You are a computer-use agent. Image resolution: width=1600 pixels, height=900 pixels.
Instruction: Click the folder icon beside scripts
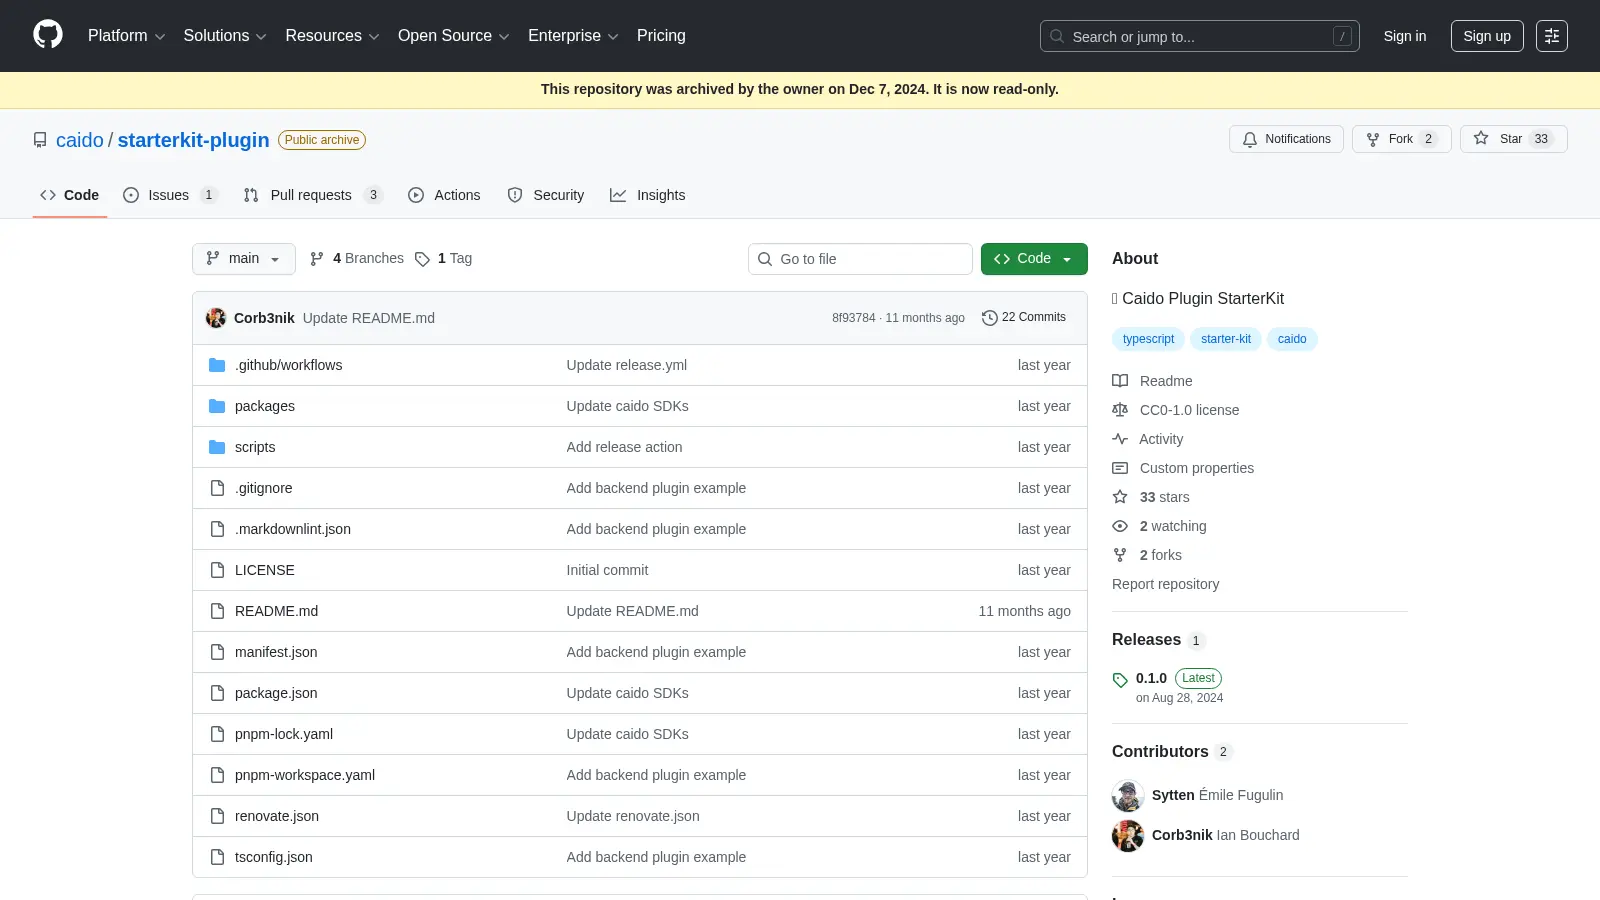217,447
